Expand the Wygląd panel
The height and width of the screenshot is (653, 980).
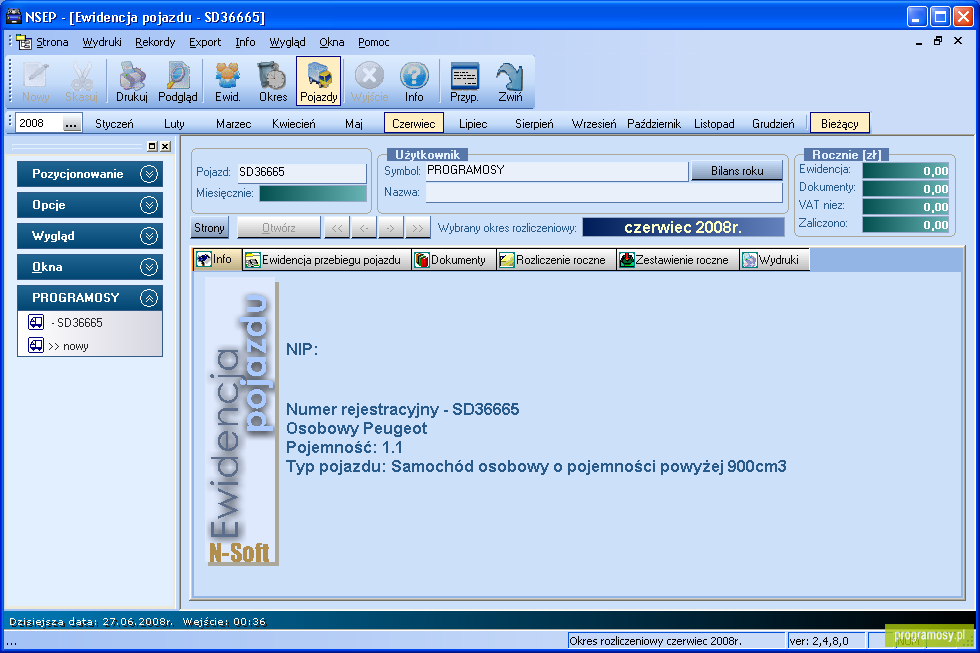tap(89, 236)
